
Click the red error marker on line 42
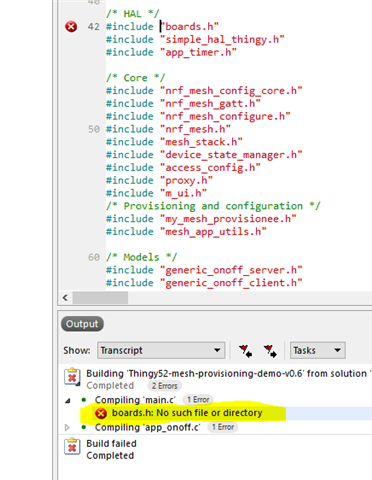(x=71, y=26)
